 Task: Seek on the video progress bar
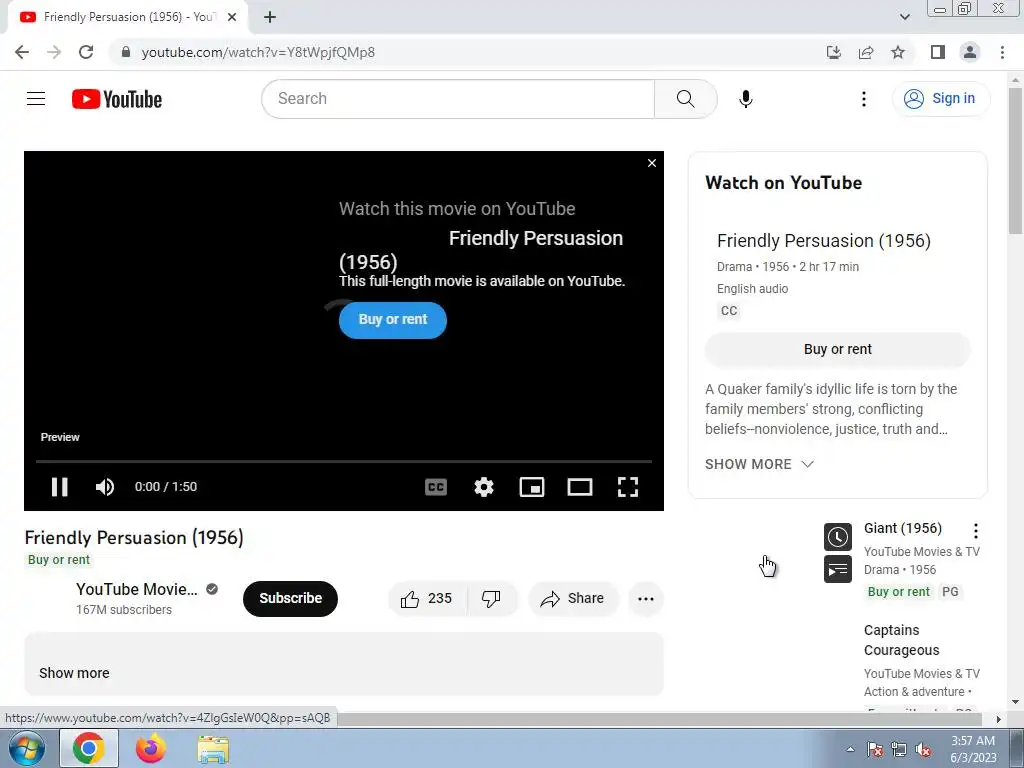point(344,461)
